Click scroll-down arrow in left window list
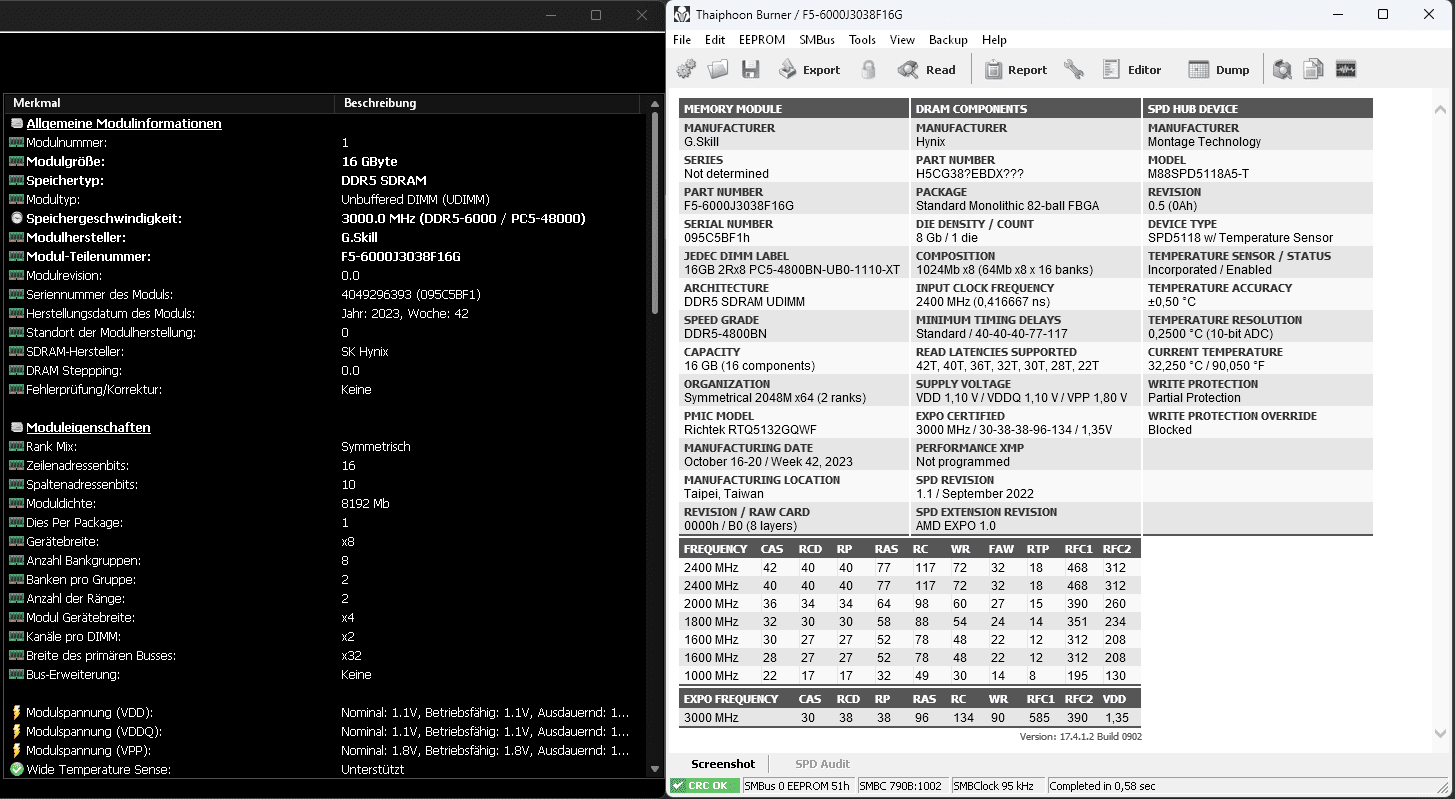Image resolution: width=1455 pixels, height=799 pixels. coord(655,769)
